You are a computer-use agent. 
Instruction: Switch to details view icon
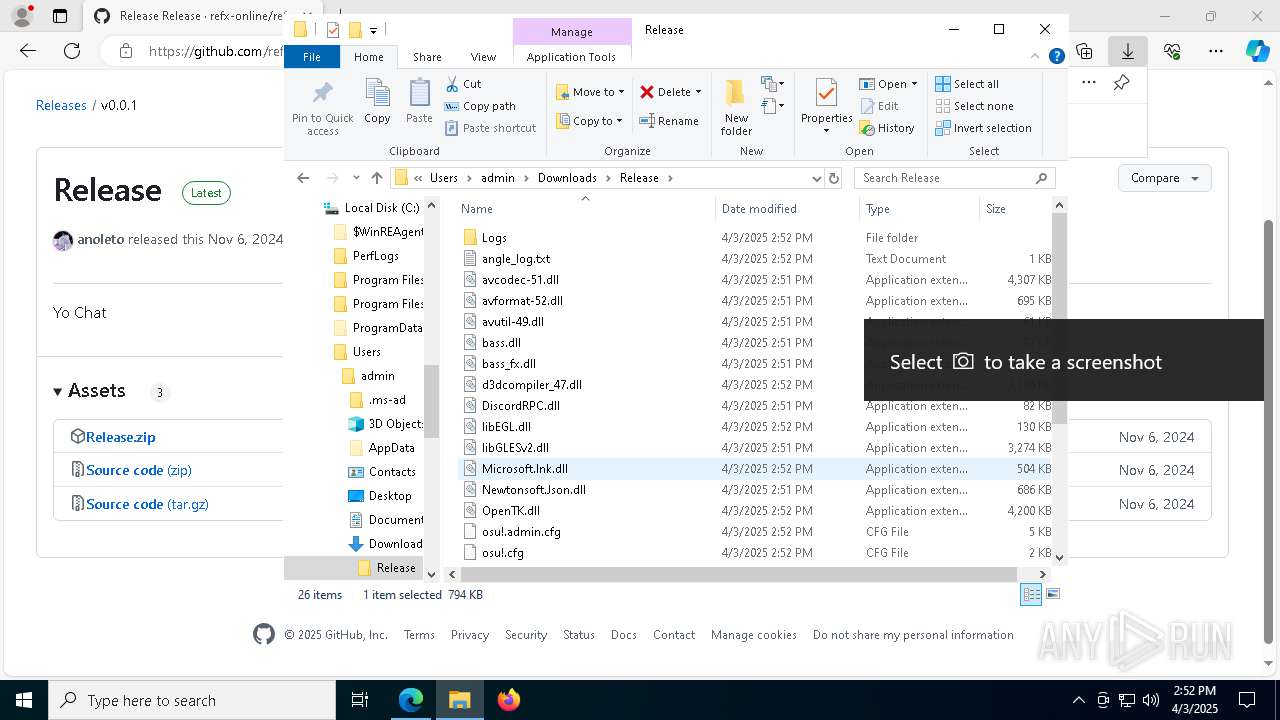(x=1030, y=595)
